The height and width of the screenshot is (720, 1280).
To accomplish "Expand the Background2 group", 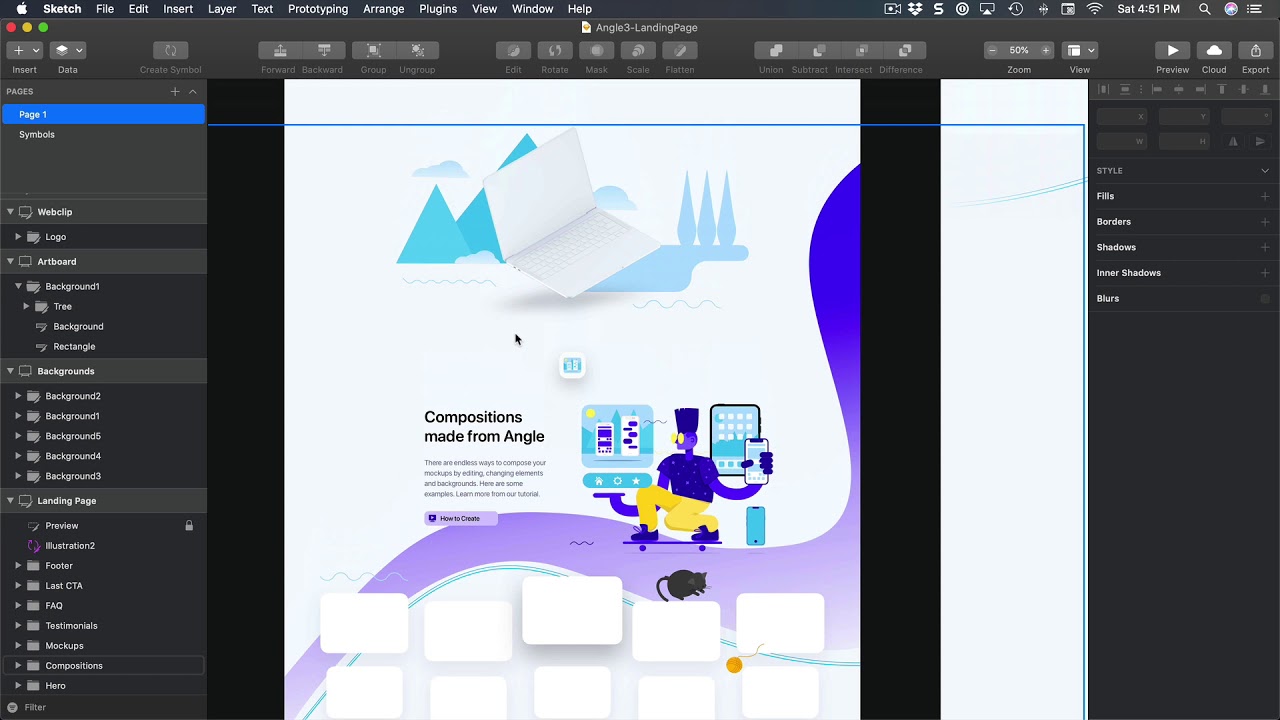I will (18, 396).
